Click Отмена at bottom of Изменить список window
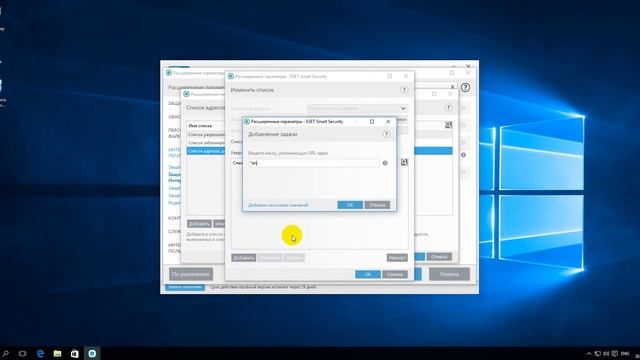The height and width of the screenshot is (360, 640). coord(395,274)
